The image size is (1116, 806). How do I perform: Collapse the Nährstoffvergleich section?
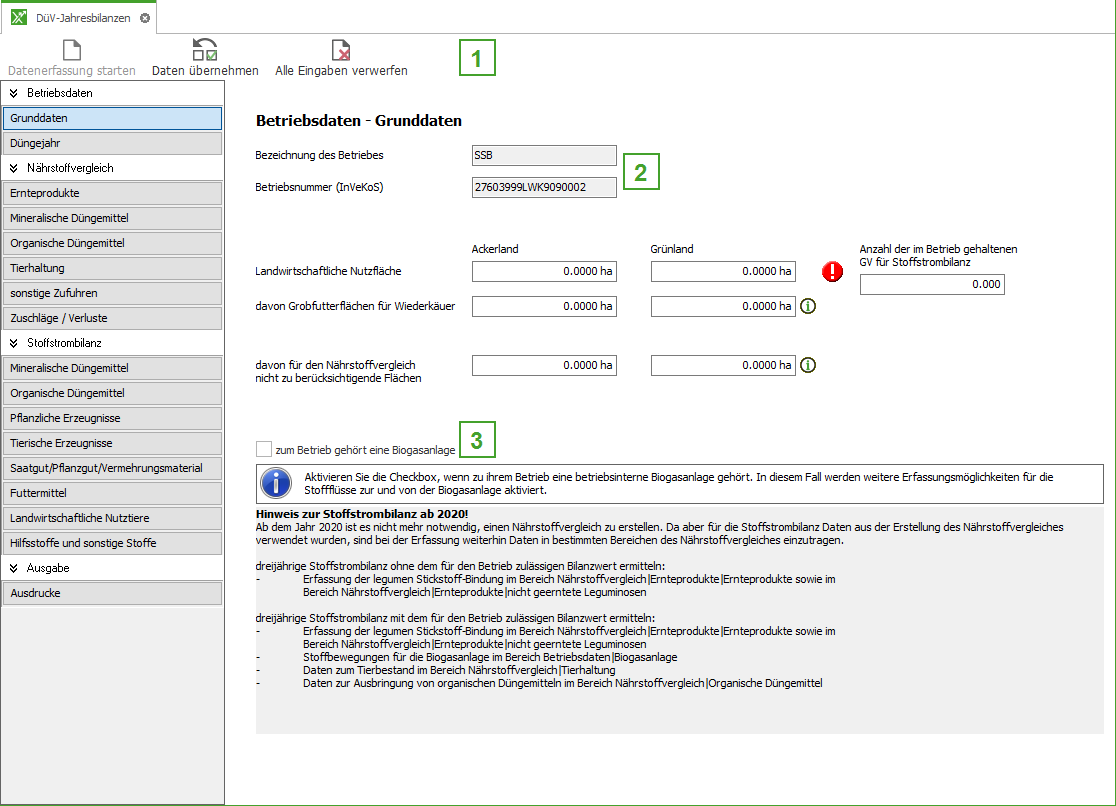coord(14,168)
